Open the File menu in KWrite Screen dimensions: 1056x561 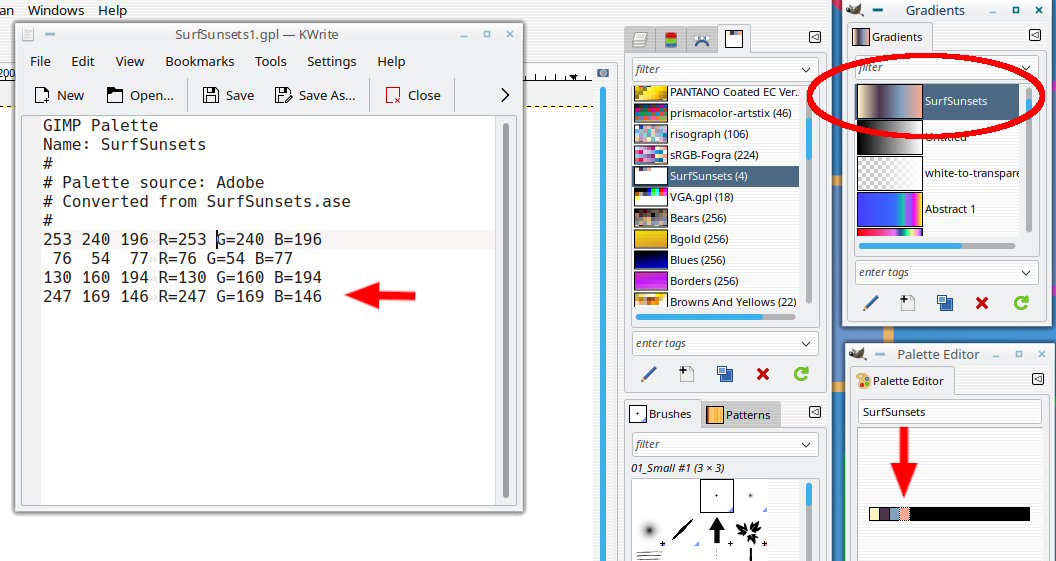[40, 61]
